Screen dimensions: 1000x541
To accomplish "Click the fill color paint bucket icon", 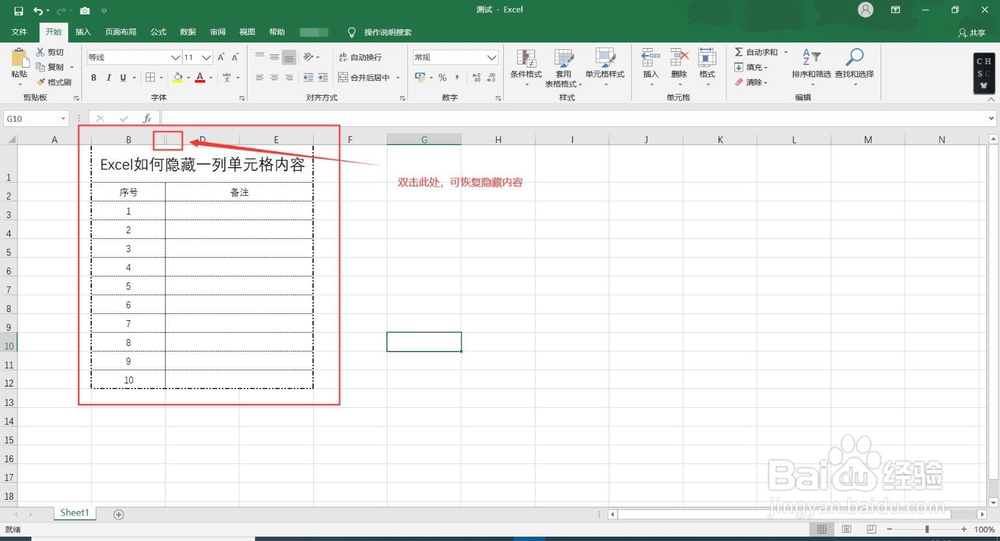I will [178, 77].
